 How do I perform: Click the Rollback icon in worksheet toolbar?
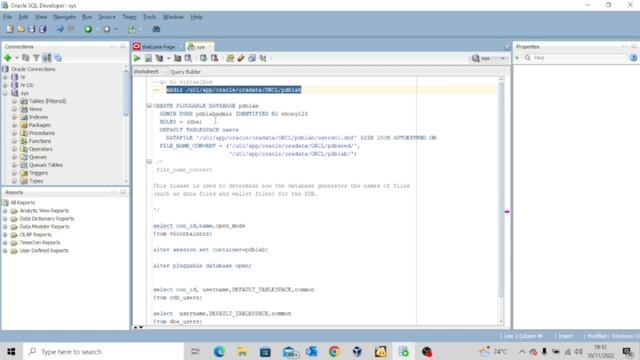click(x=214, y=58)
